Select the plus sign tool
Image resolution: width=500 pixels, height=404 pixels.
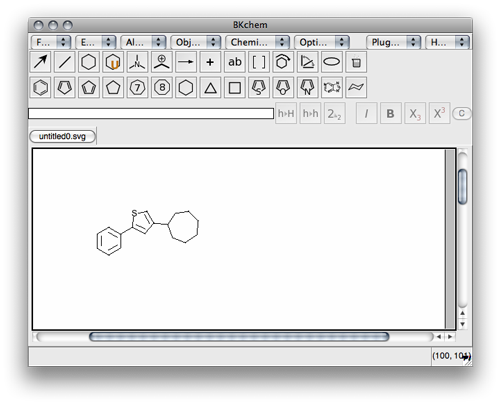(210, 62)
